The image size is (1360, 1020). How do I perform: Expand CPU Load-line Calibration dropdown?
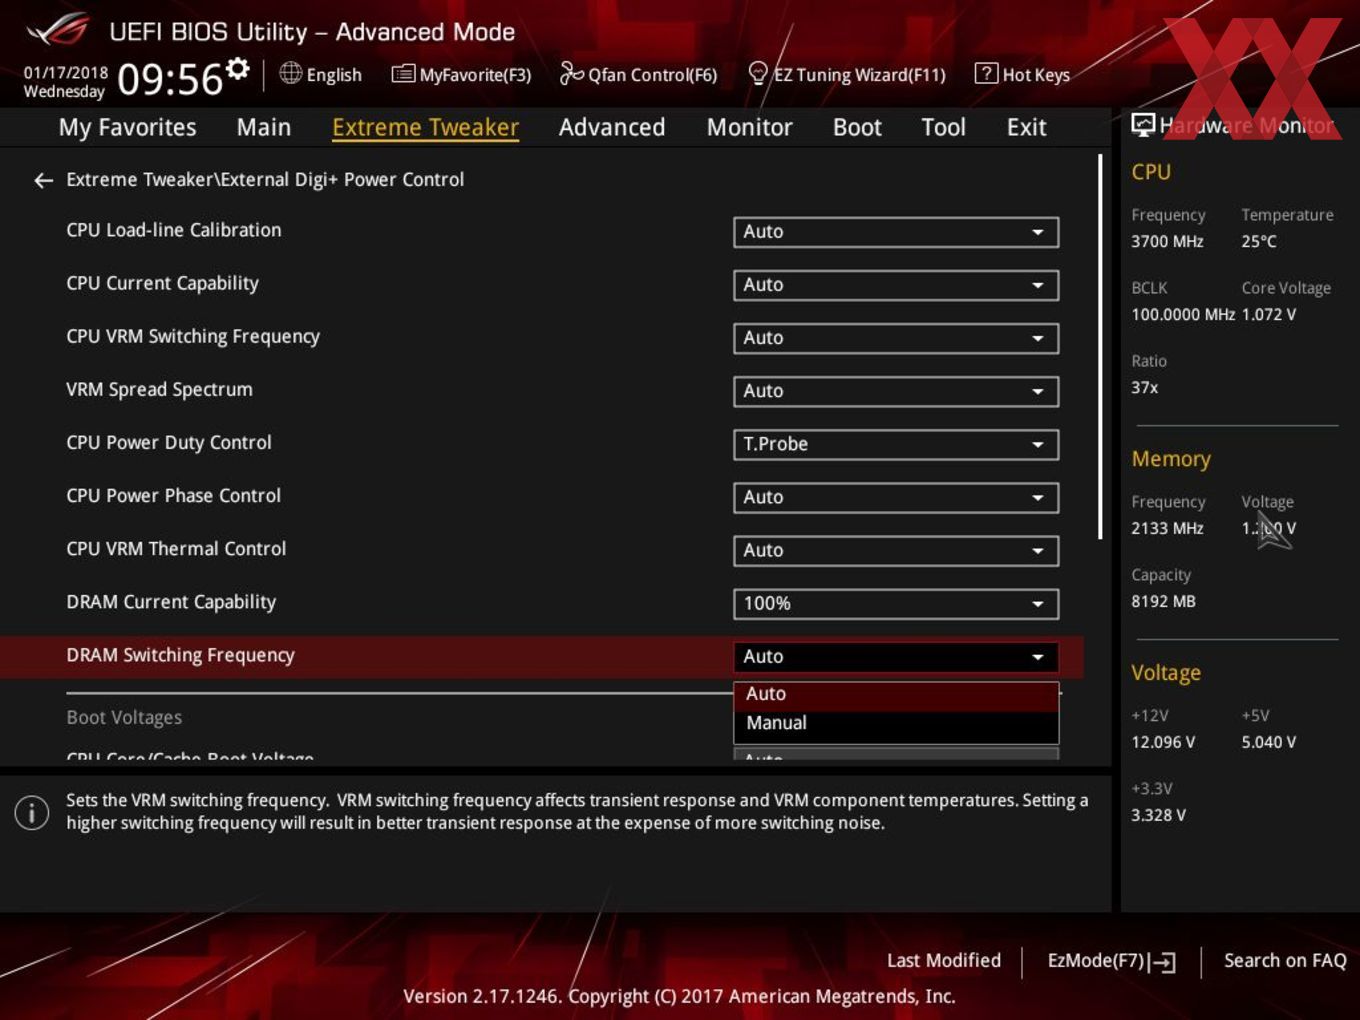tap(895, 232)
